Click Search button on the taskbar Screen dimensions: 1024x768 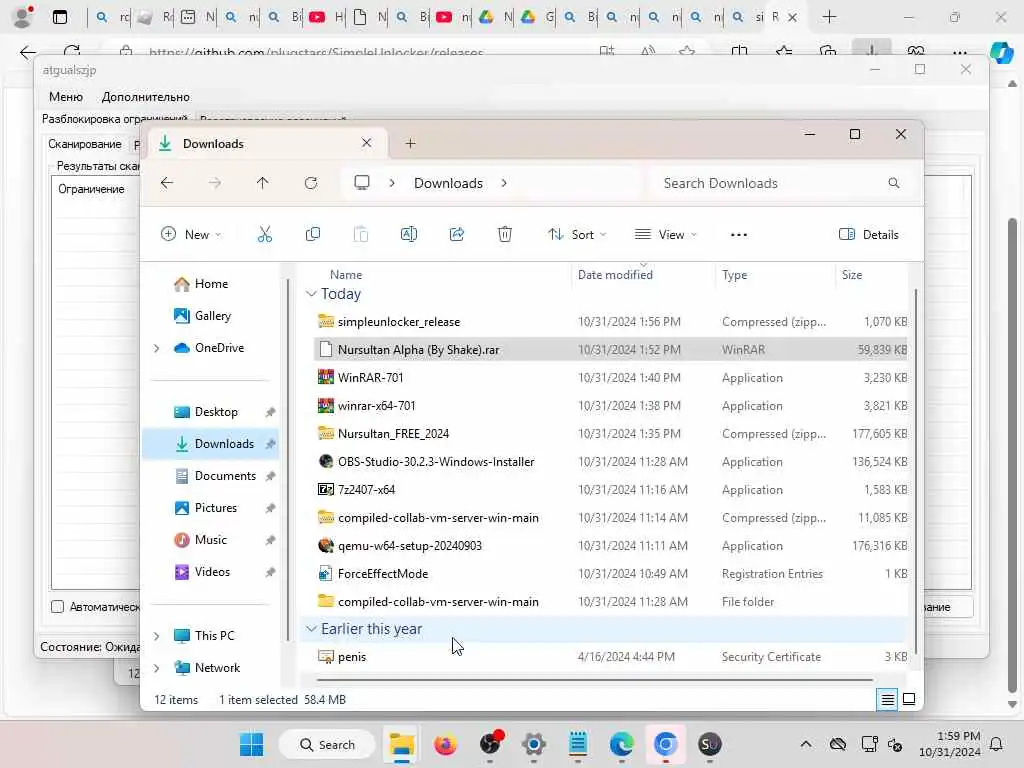(x=327, y=744)
